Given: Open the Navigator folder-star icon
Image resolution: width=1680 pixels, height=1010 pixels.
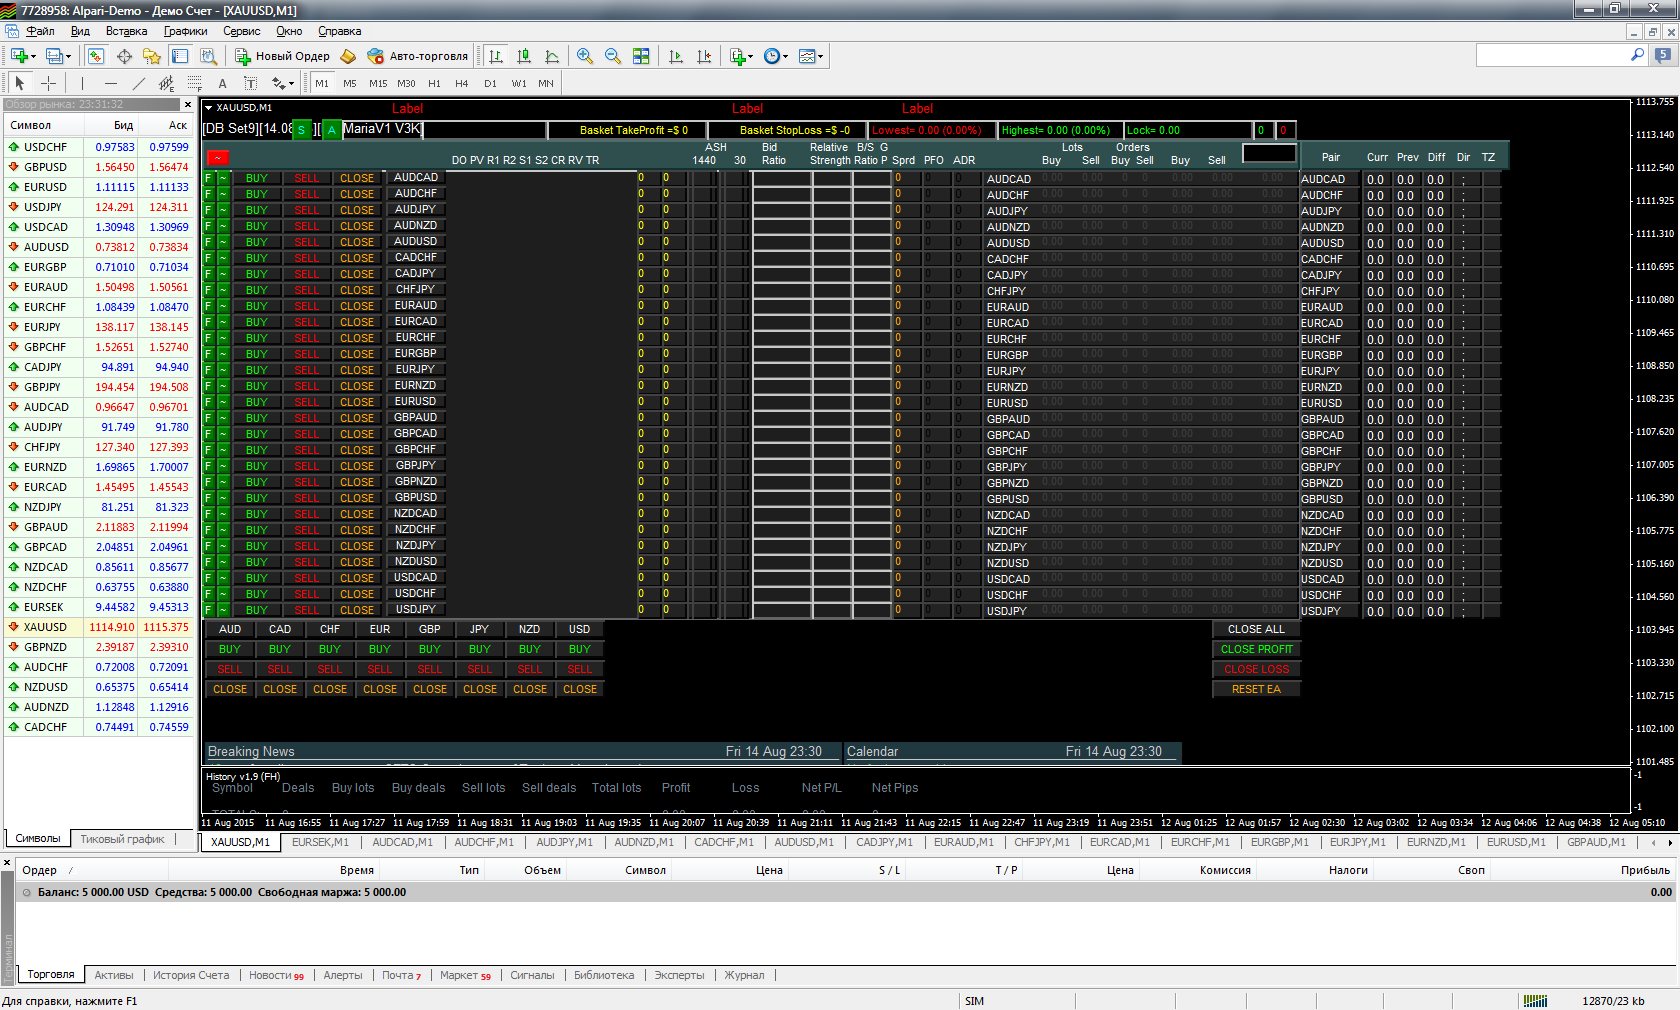Looking at the screenshot, I should (152, 56).
